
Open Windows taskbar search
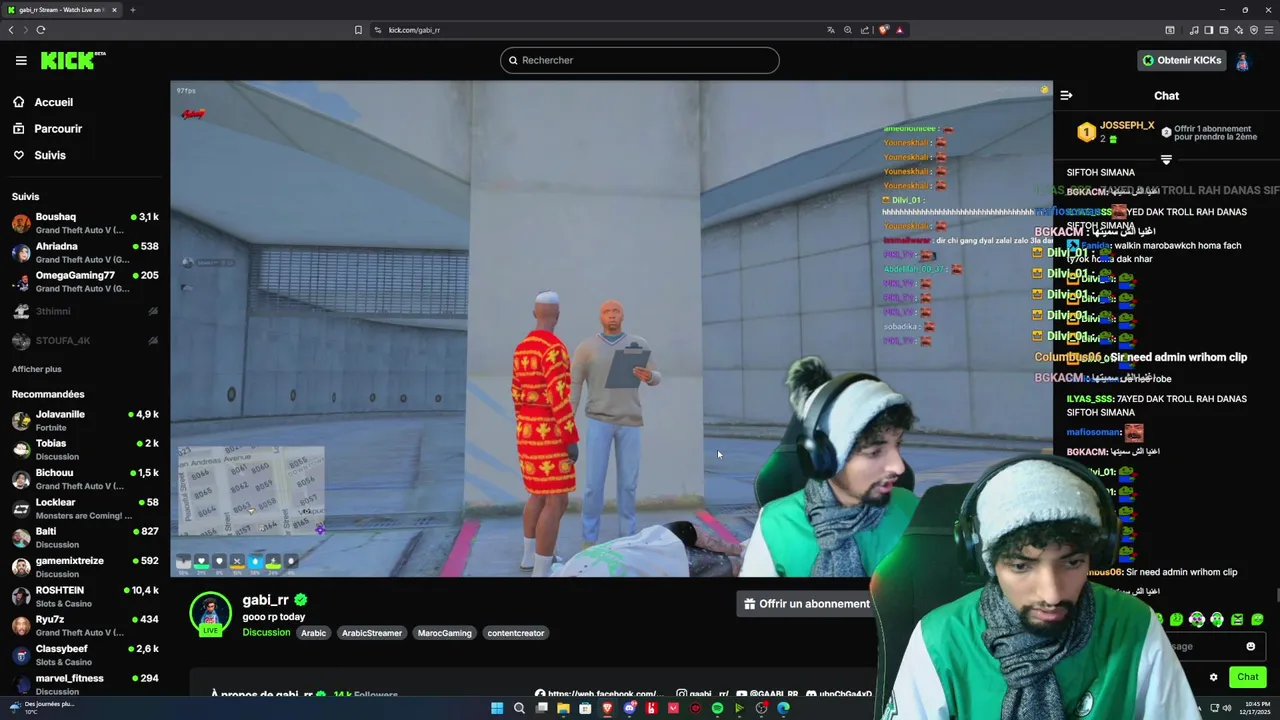(519, 708)
